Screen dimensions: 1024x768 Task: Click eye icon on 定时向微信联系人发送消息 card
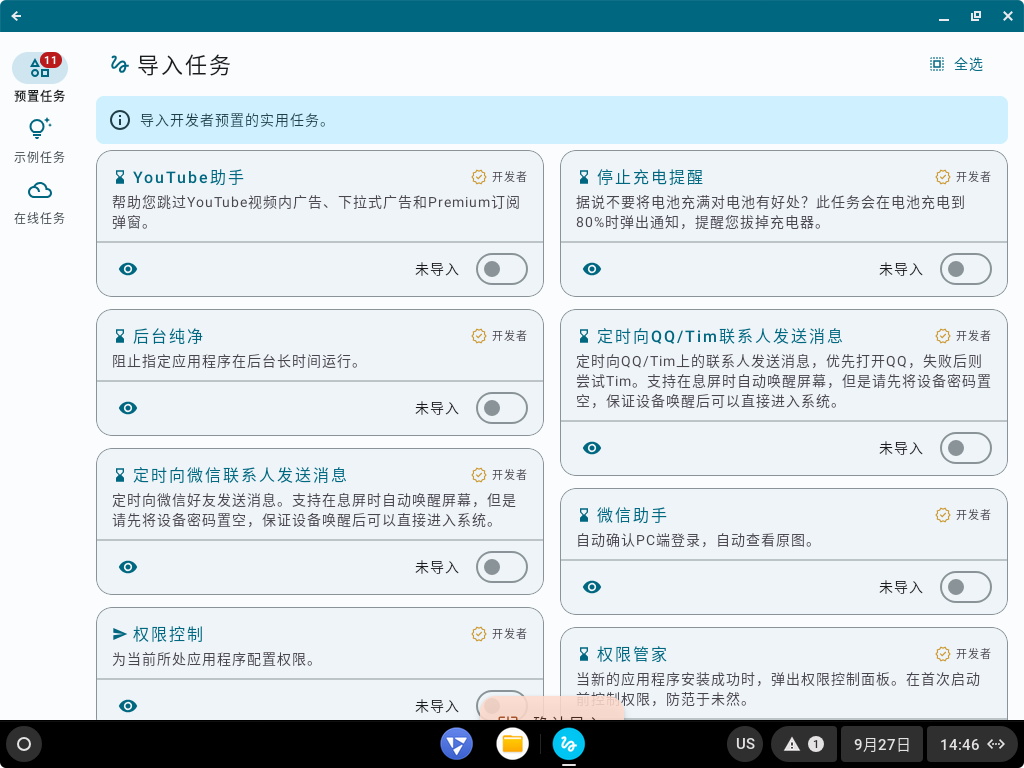point(128,567)
